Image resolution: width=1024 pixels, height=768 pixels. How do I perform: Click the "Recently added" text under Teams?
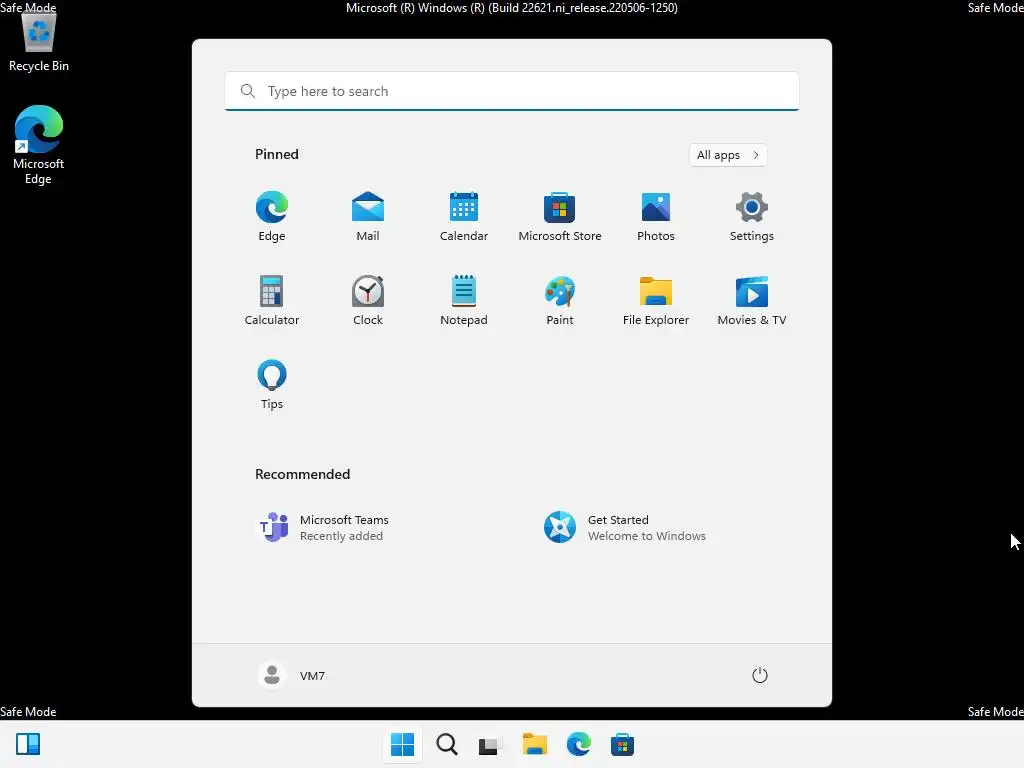pyautogui.click(x=341, y=536)
